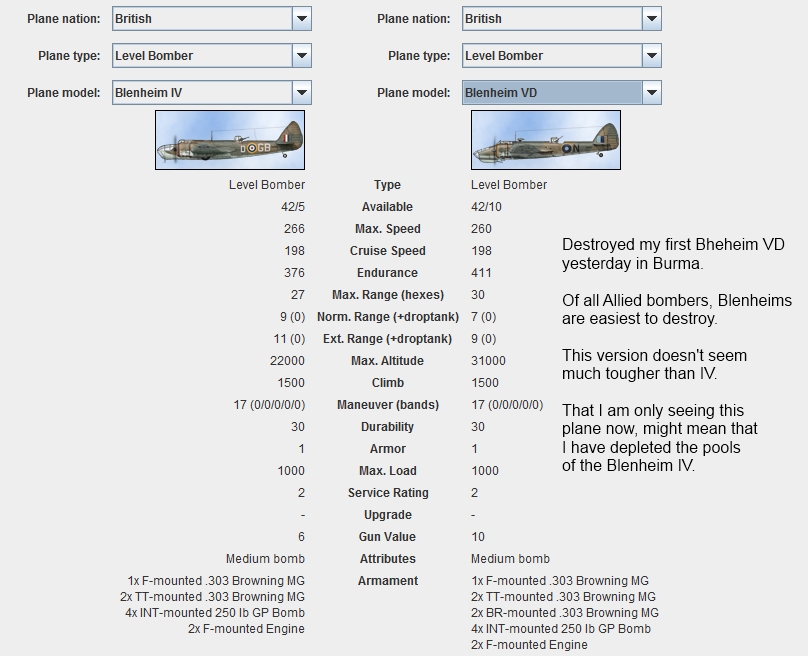Click the 411 endurance value

click(x=481, y=273)
